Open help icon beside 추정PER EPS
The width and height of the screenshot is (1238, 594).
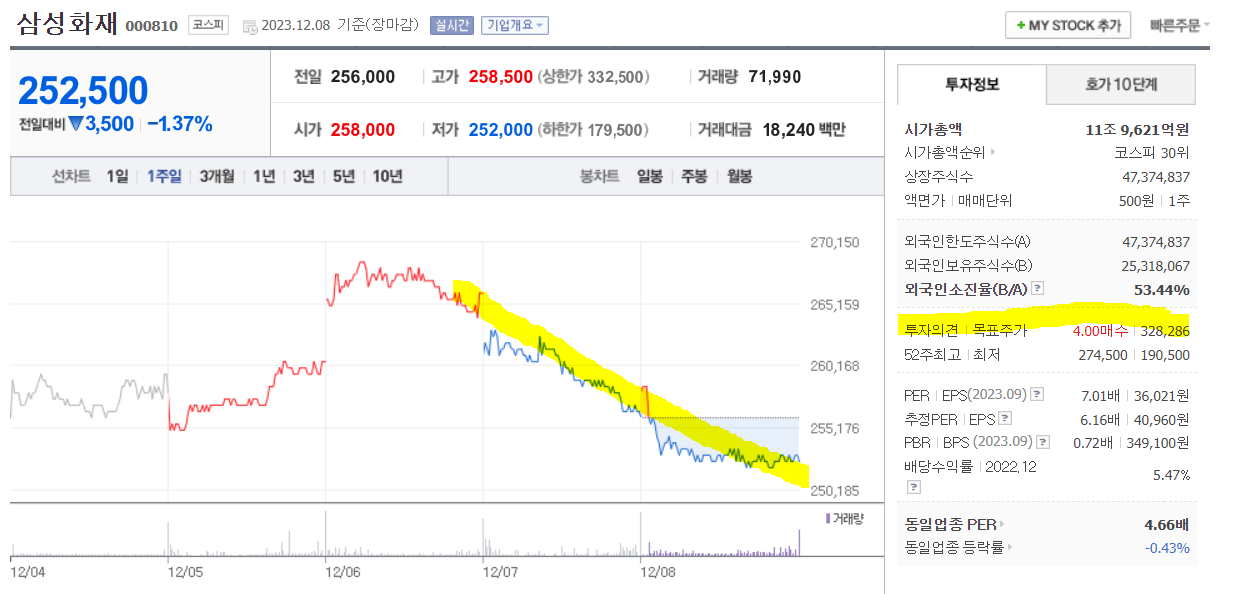click(x=1005, y=418)
